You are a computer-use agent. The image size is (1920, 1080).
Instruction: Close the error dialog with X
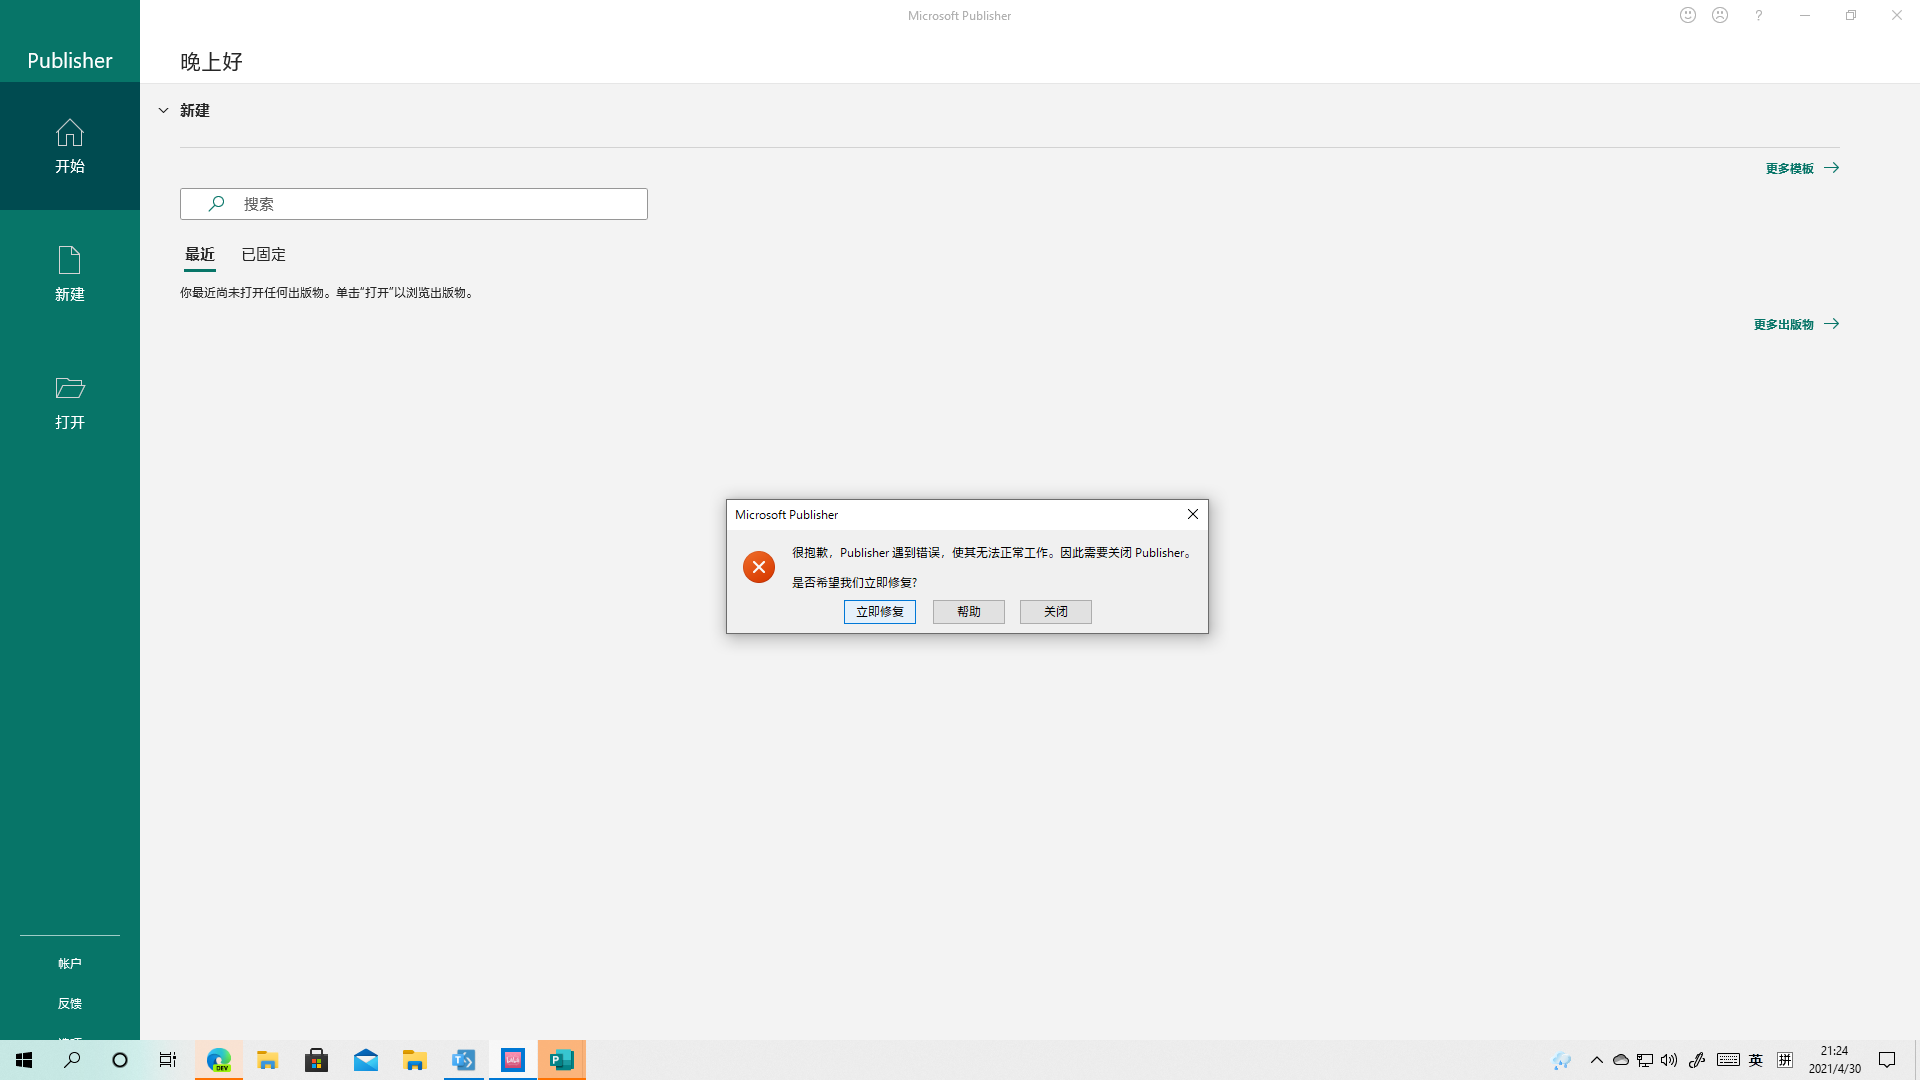pyautogui.click(x=1193, y=514)
